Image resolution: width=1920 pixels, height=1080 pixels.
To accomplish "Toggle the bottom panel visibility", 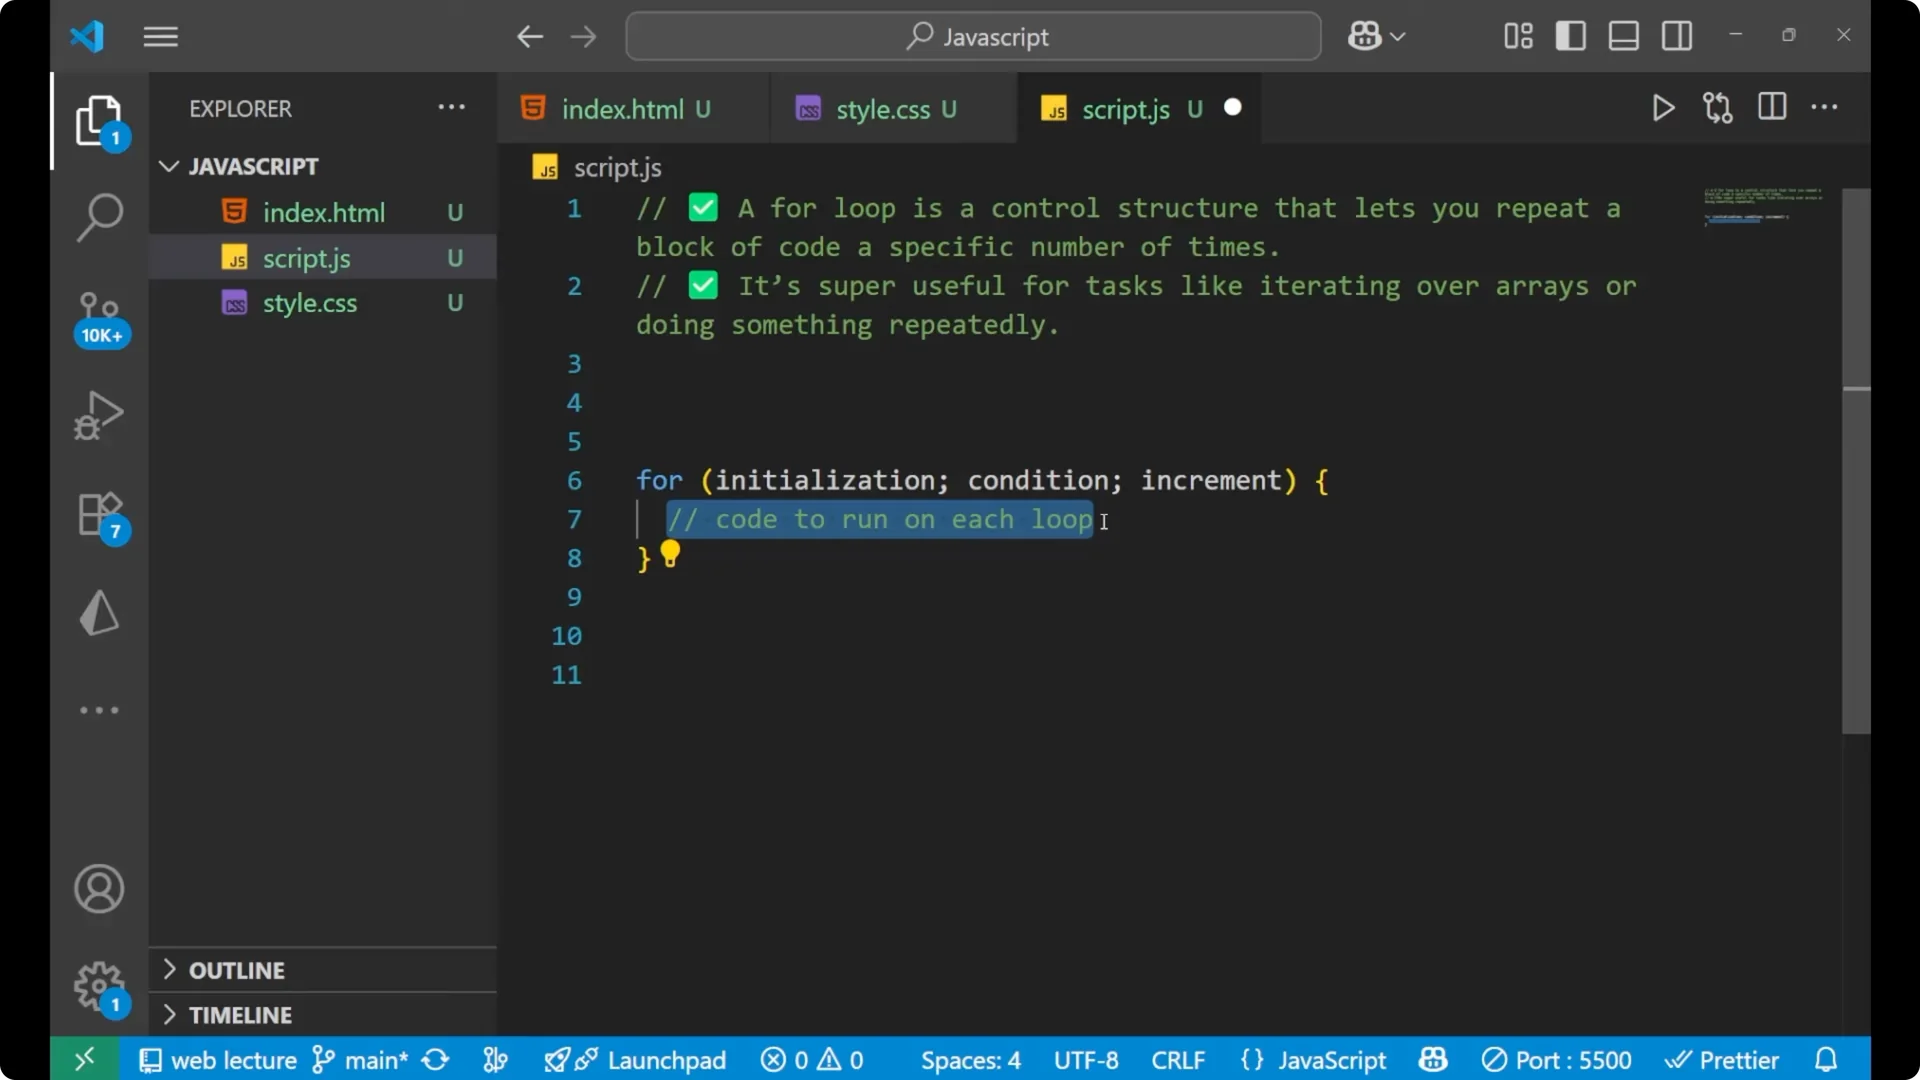I will 1622,35.
